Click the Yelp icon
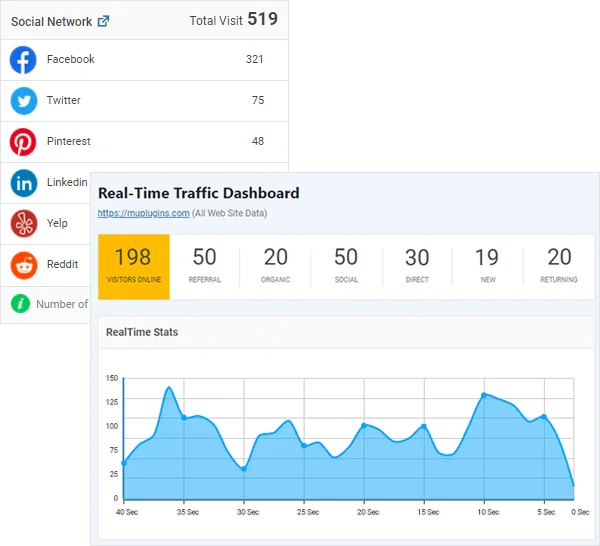The image size is (600, 546). click(x=23, y=223)
